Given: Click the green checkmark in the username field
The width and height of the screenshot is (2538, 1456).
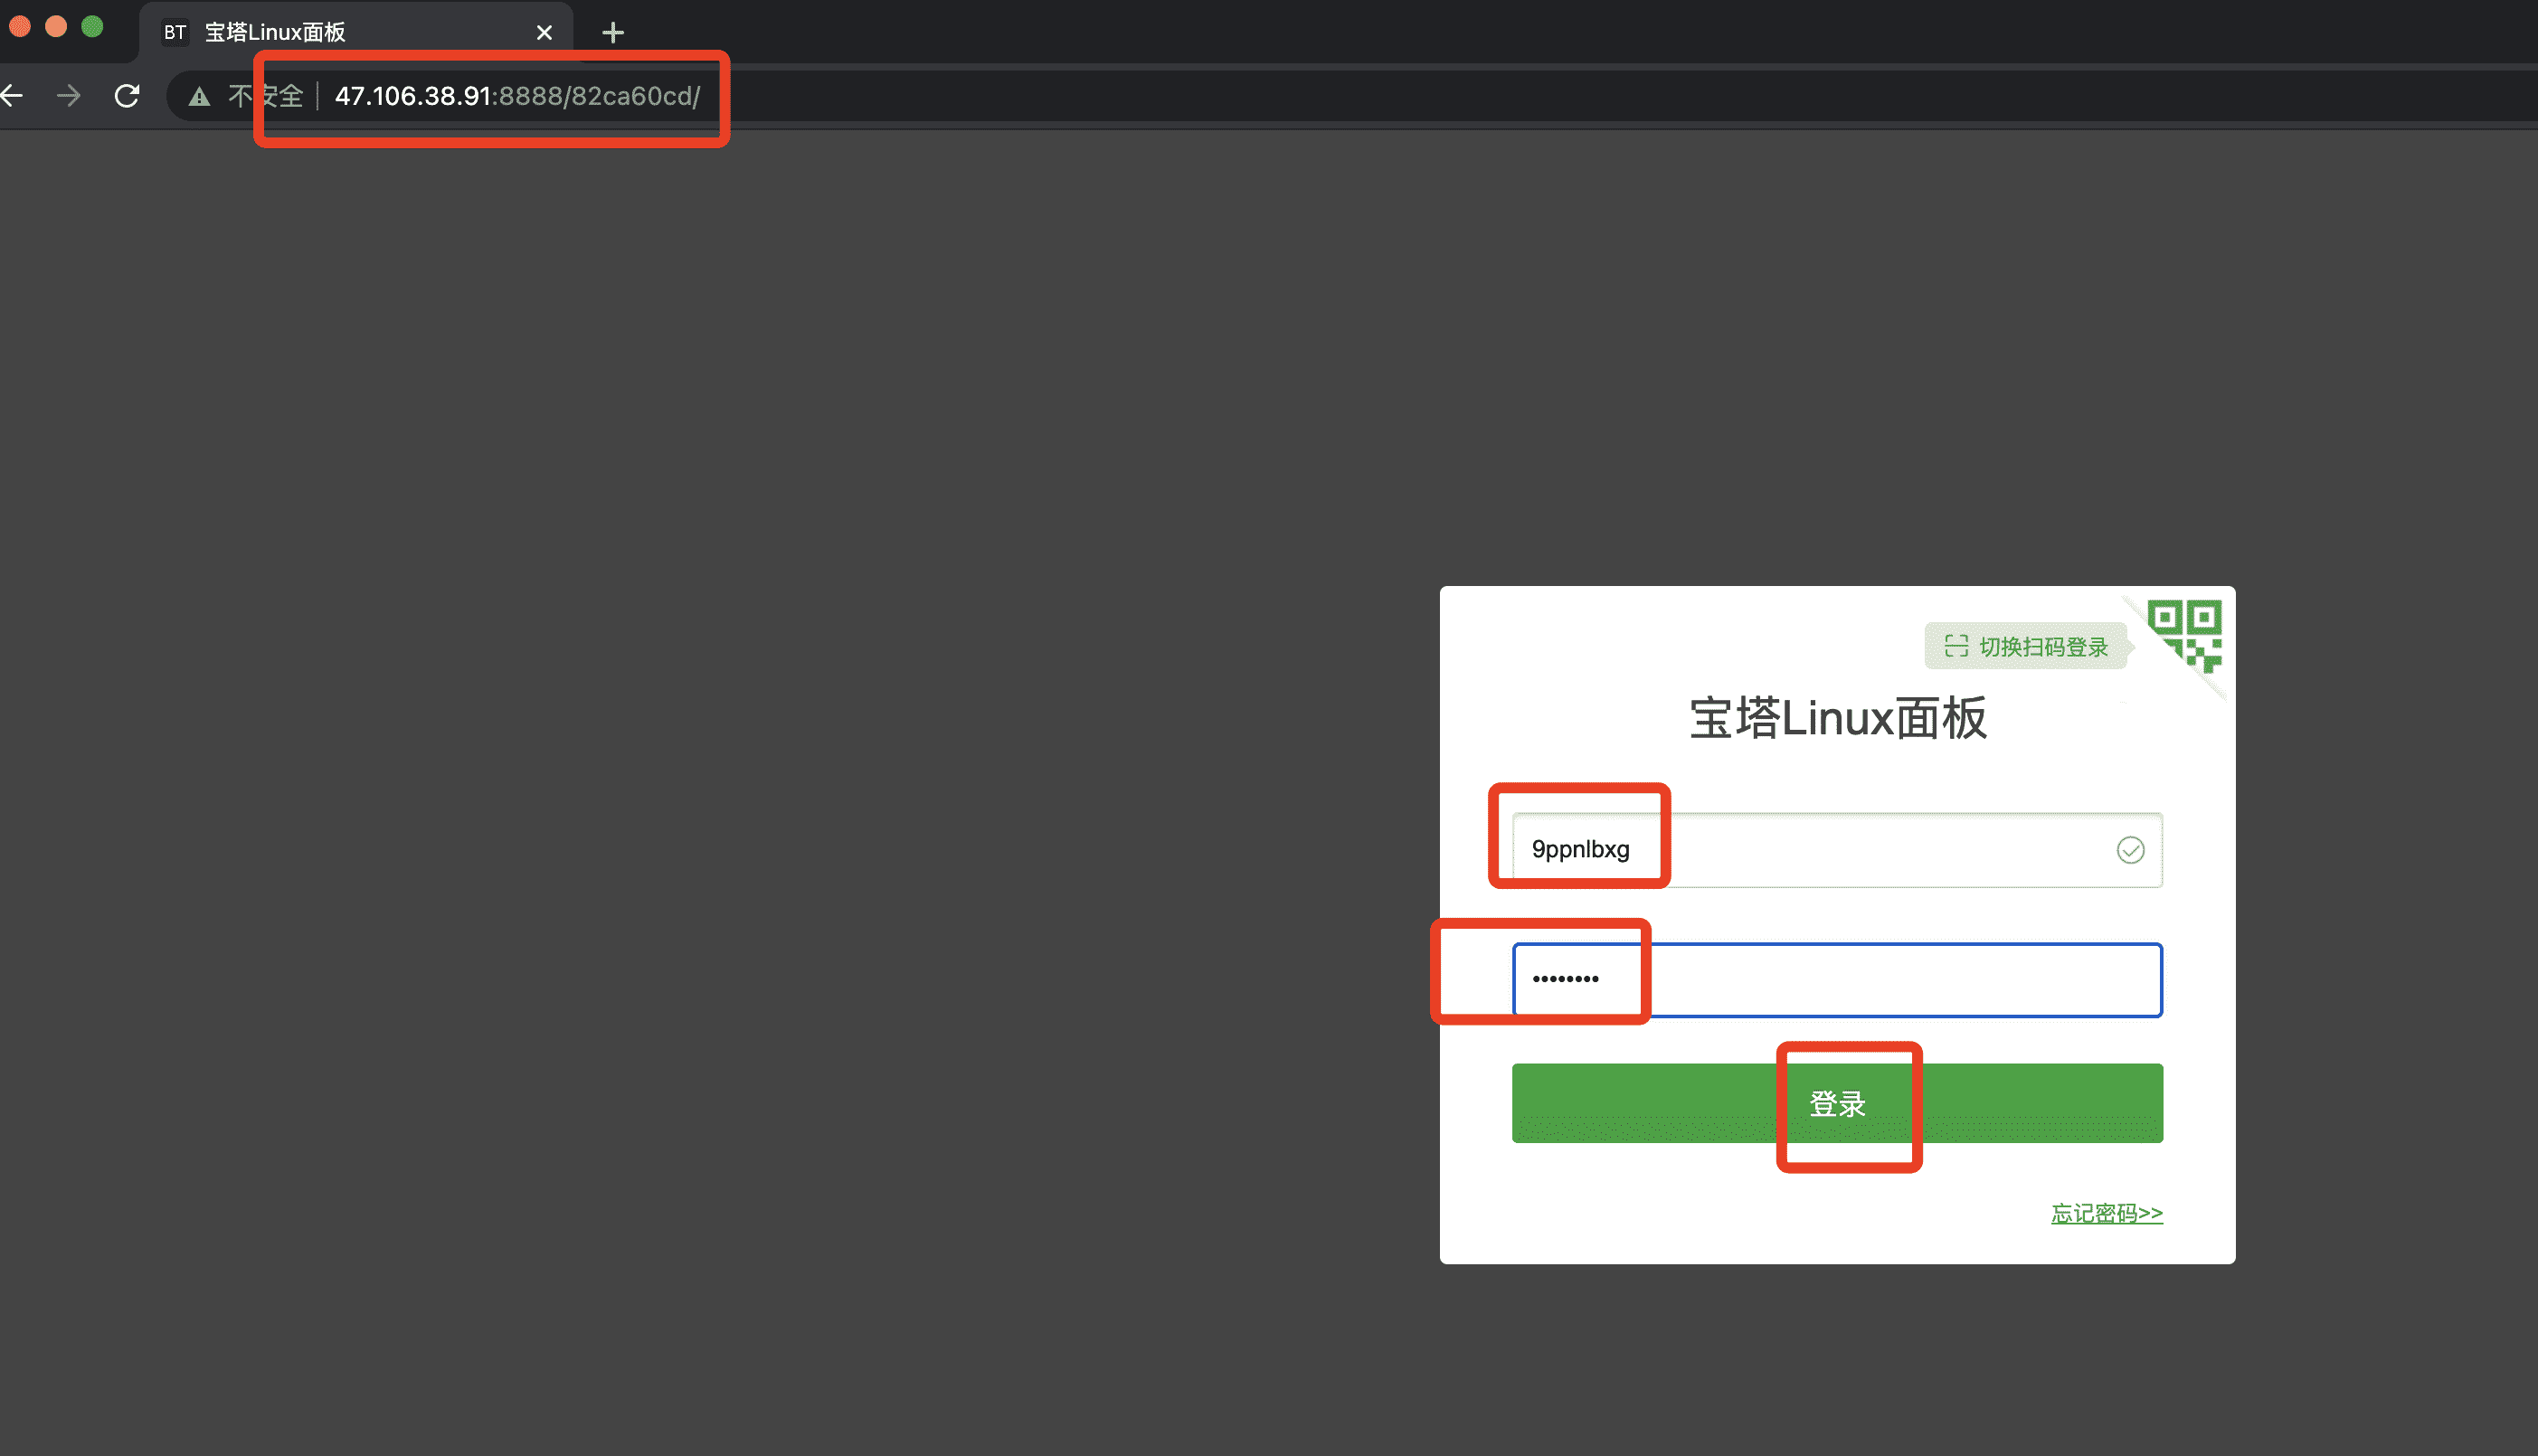Looking at the screenshot, I should [2130, 850].
